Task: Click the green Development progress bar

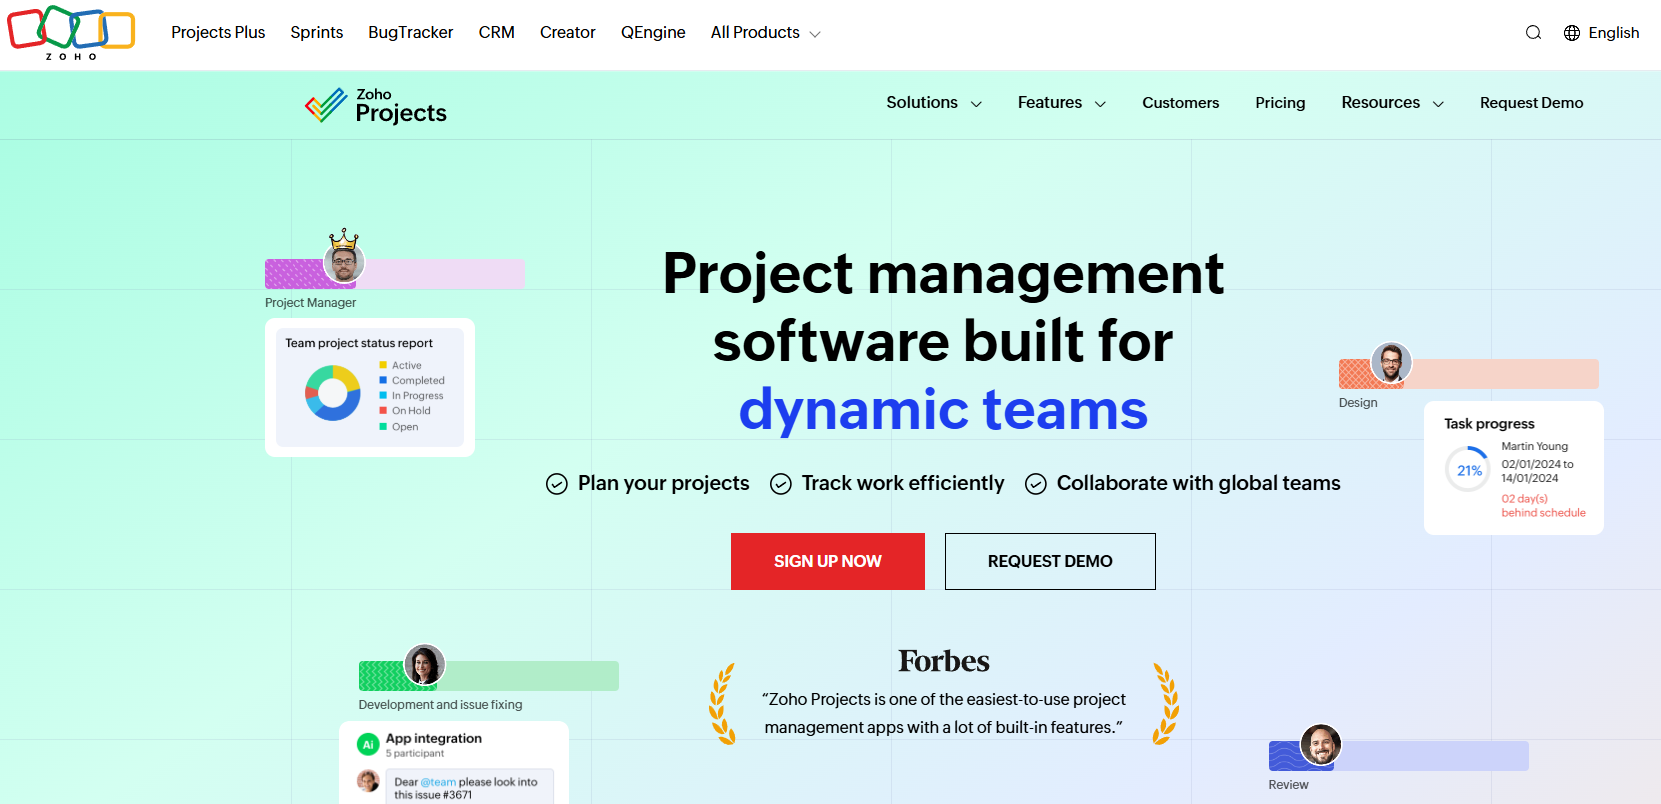Action: (489, 676)
